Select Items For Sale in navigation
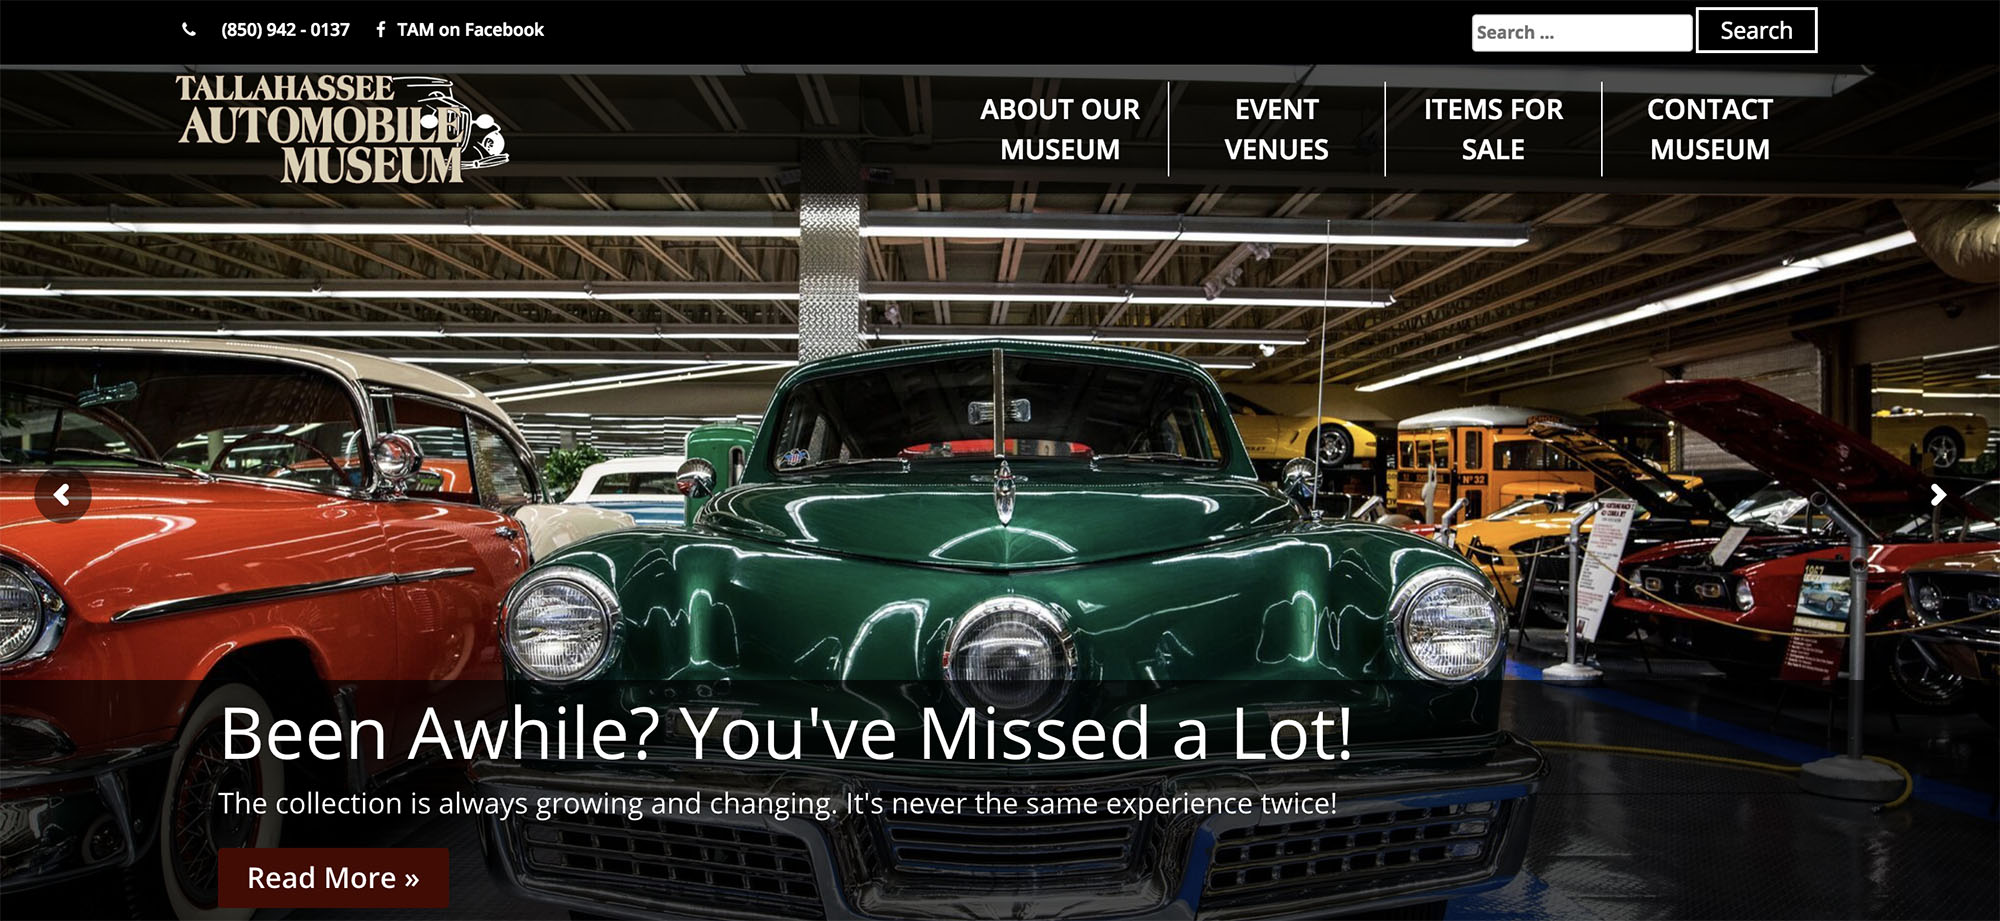Viewport: 2000px width, 921px height. 1493,129
